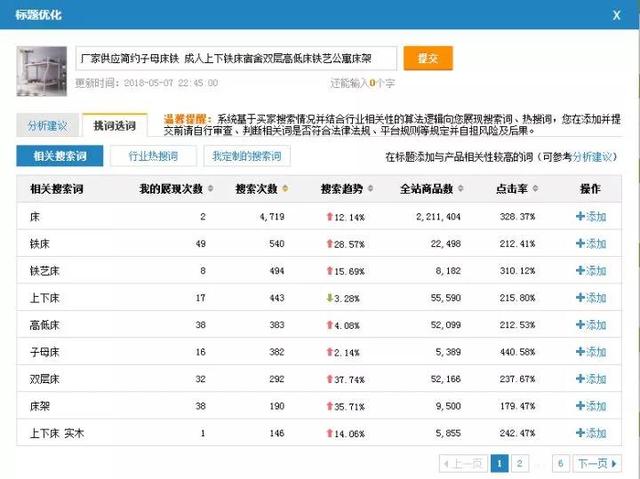Select the 挑词选词 tab
The width and height of the screenshot is (640, 479).
click(x=114, y=126)
